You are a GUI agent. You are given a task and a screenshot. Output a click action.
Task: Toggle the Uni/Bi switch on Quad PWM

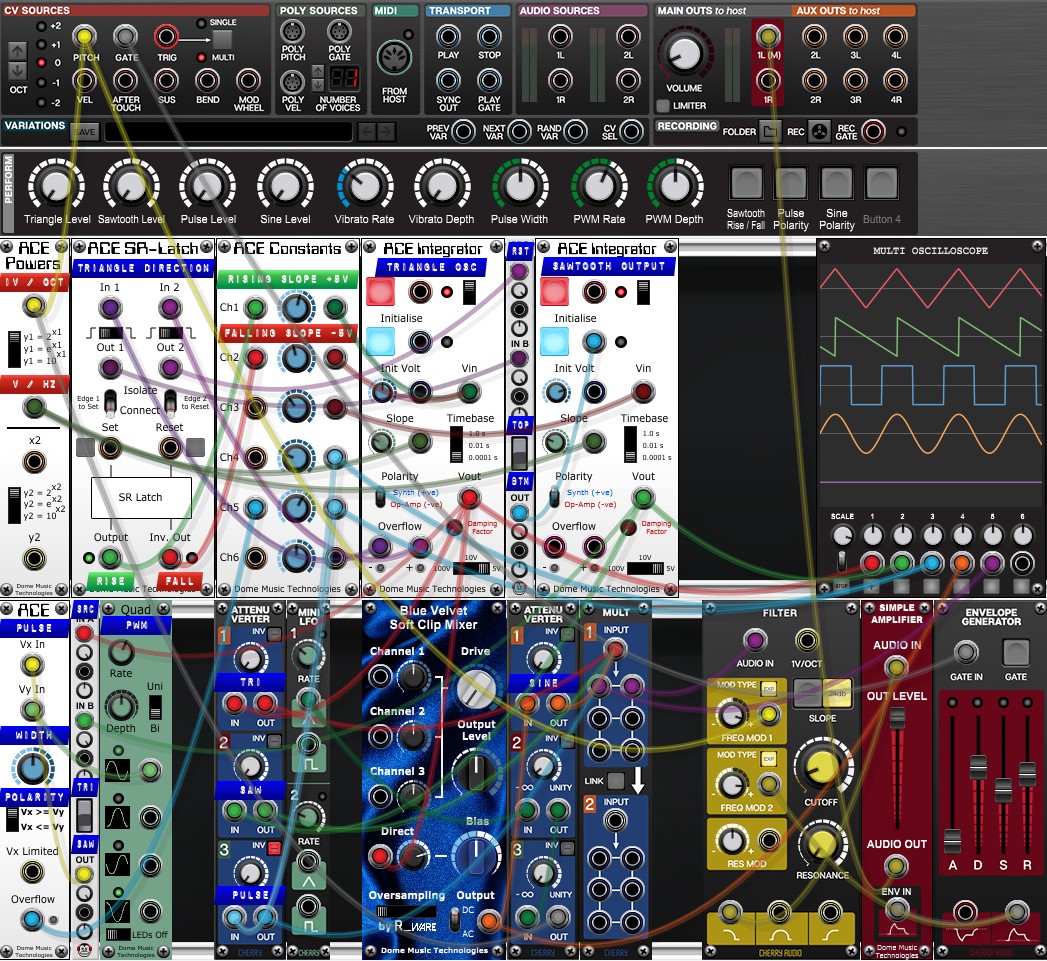(155, 707)
